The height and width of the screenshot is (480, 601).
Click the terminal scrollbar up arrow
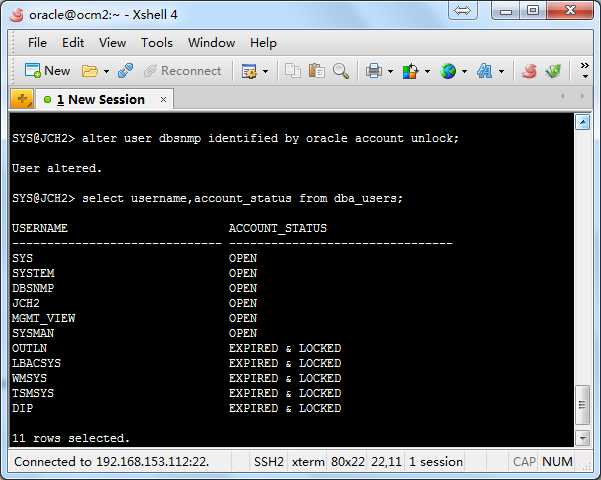[583, 123]
